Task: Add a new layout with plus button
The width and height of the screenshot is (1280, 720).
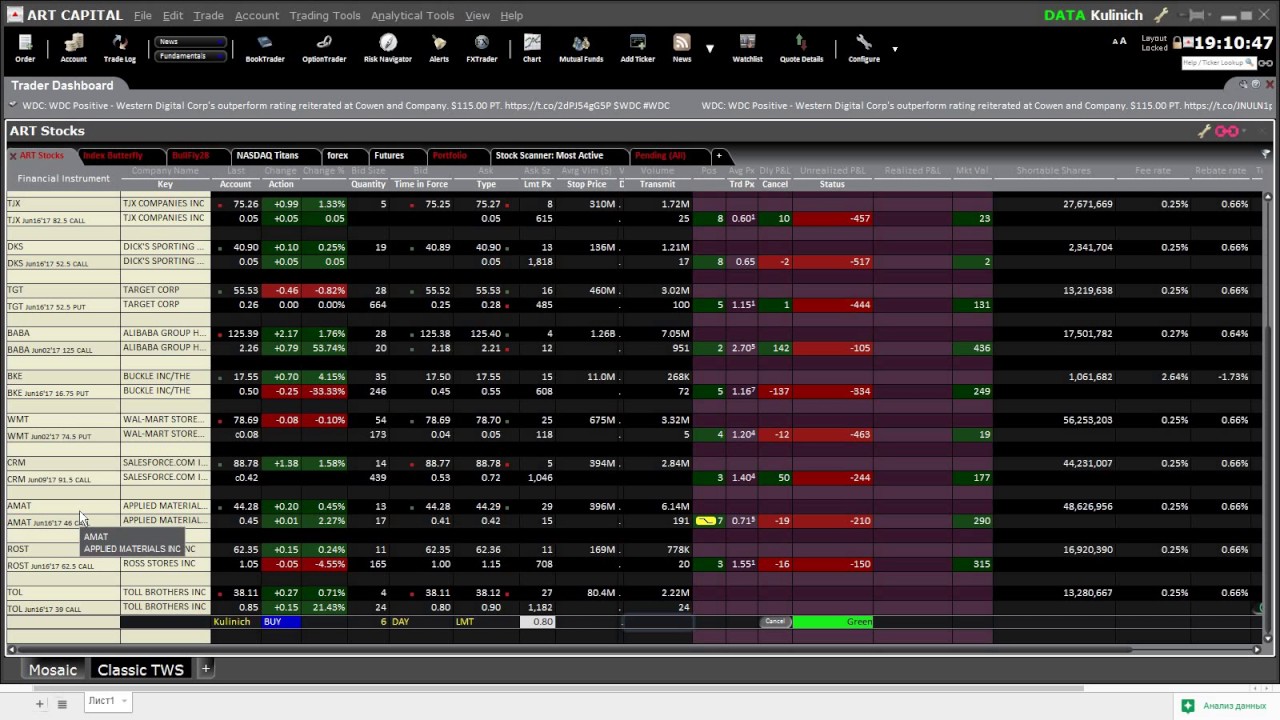Action: [205, 668]
